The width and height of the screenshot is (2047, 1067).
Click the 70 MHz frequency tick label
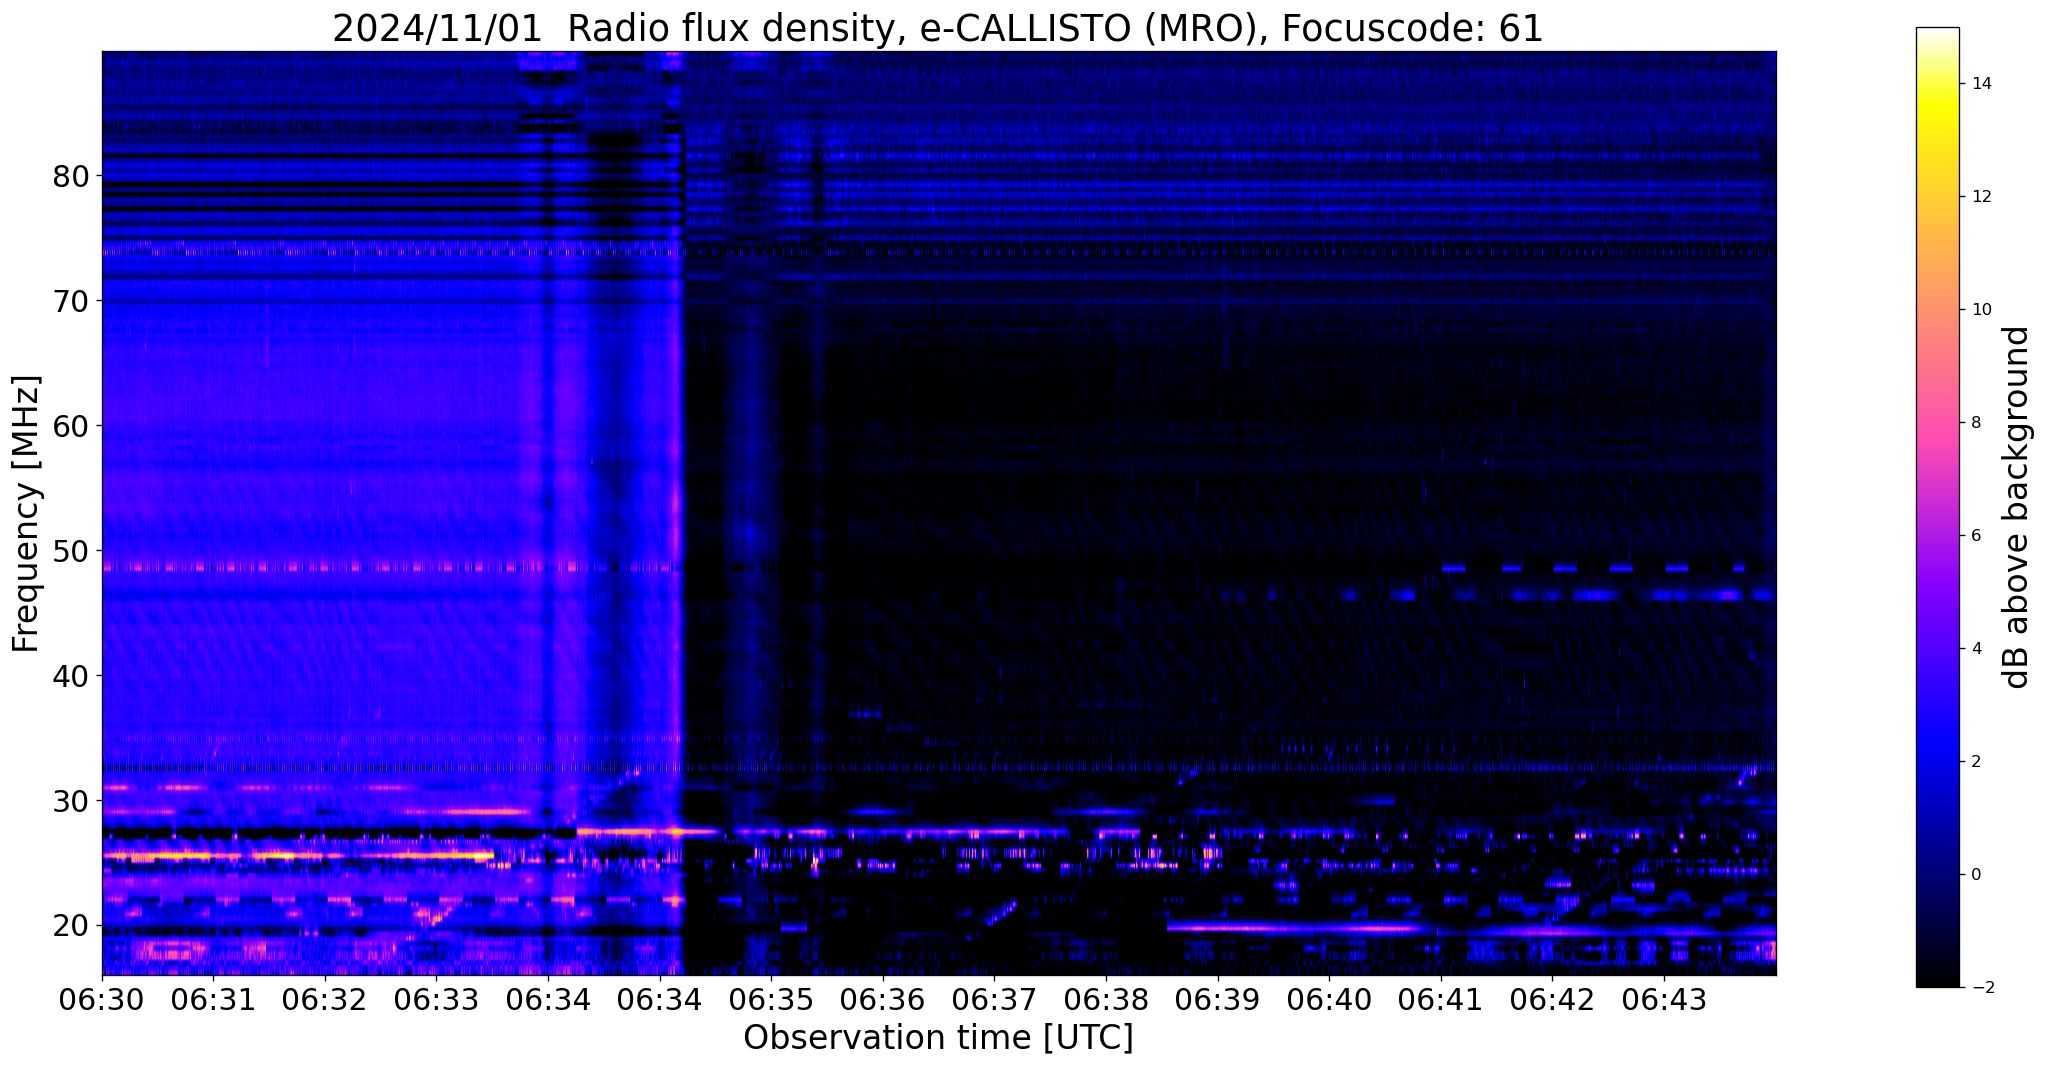[x=70, y=301]
